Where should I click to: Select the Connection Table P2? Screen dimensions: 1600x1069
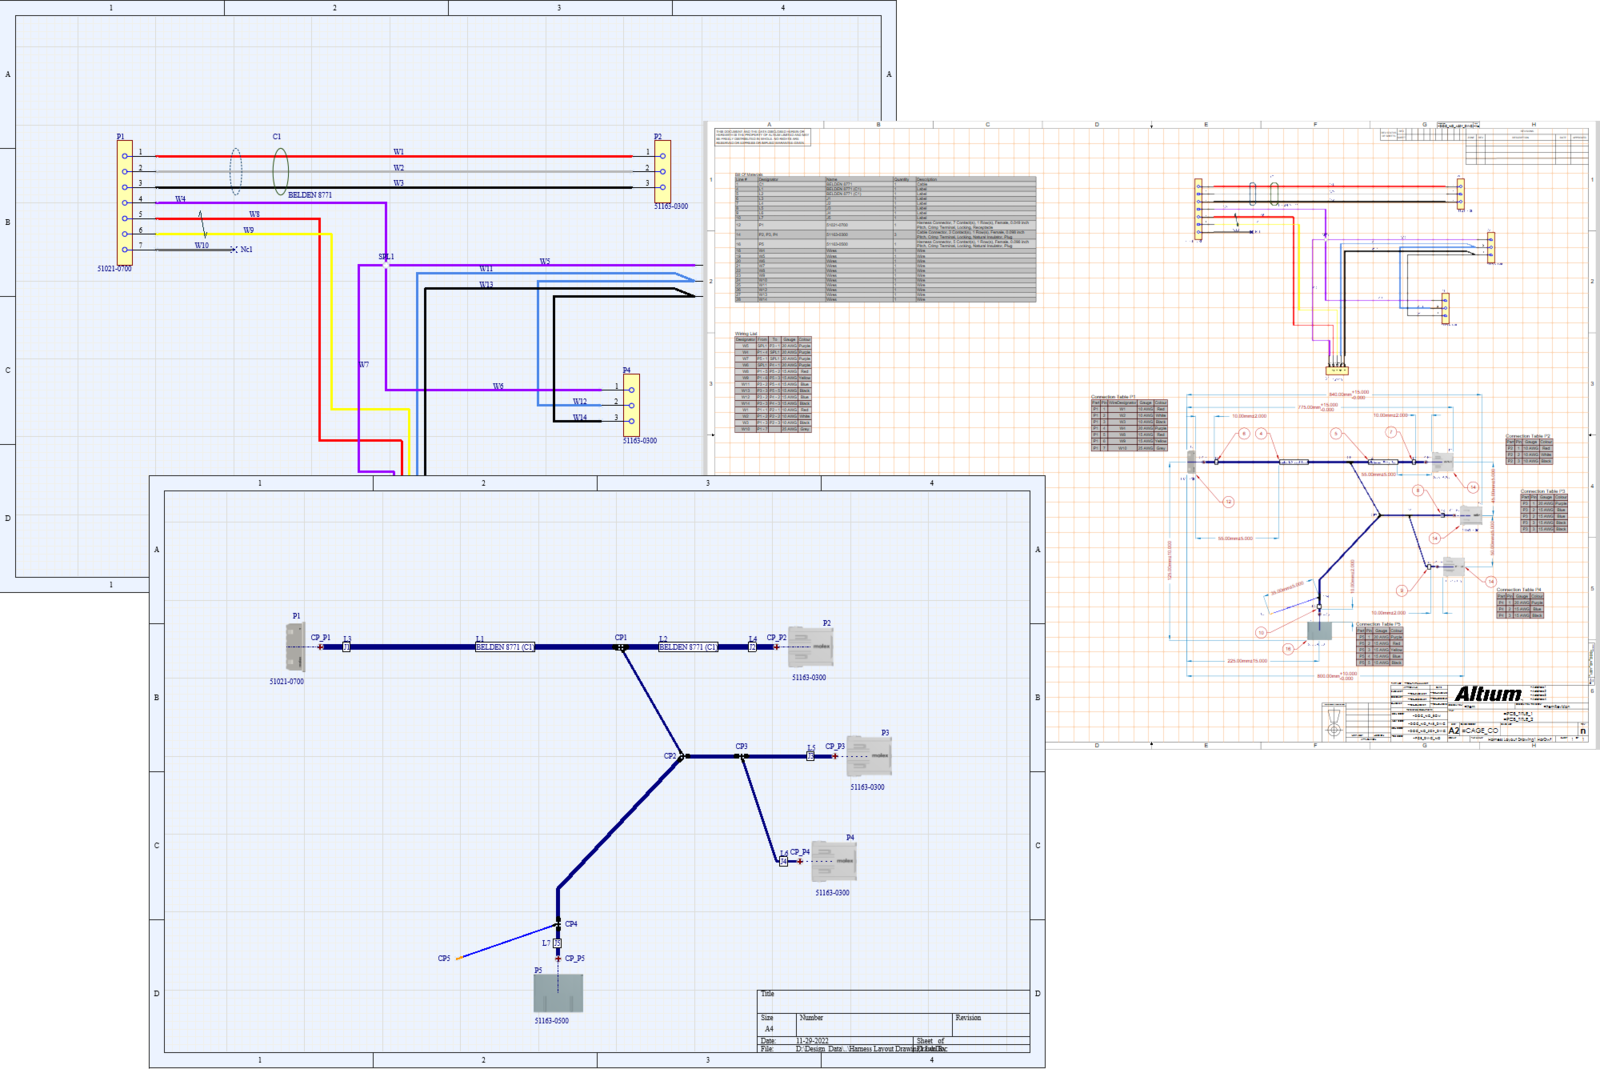point(1530,451)
